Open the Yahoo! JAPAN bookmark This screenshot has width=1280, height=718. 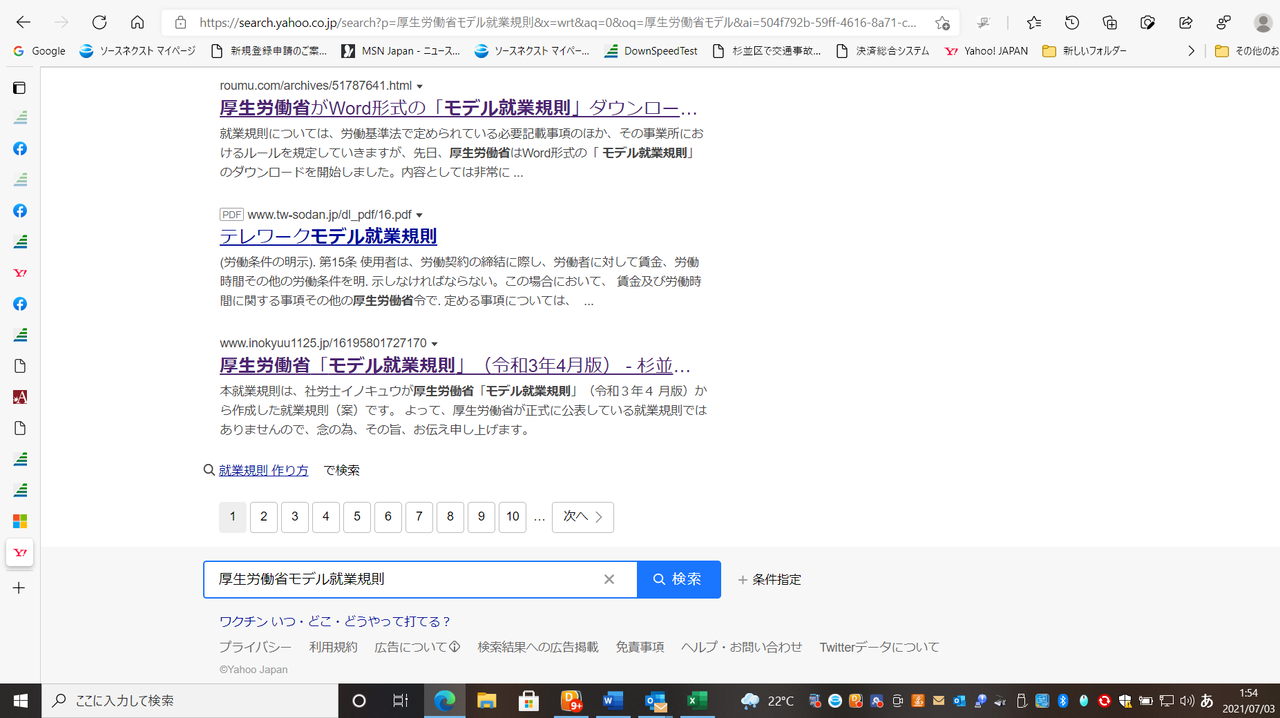pos(986,51)
